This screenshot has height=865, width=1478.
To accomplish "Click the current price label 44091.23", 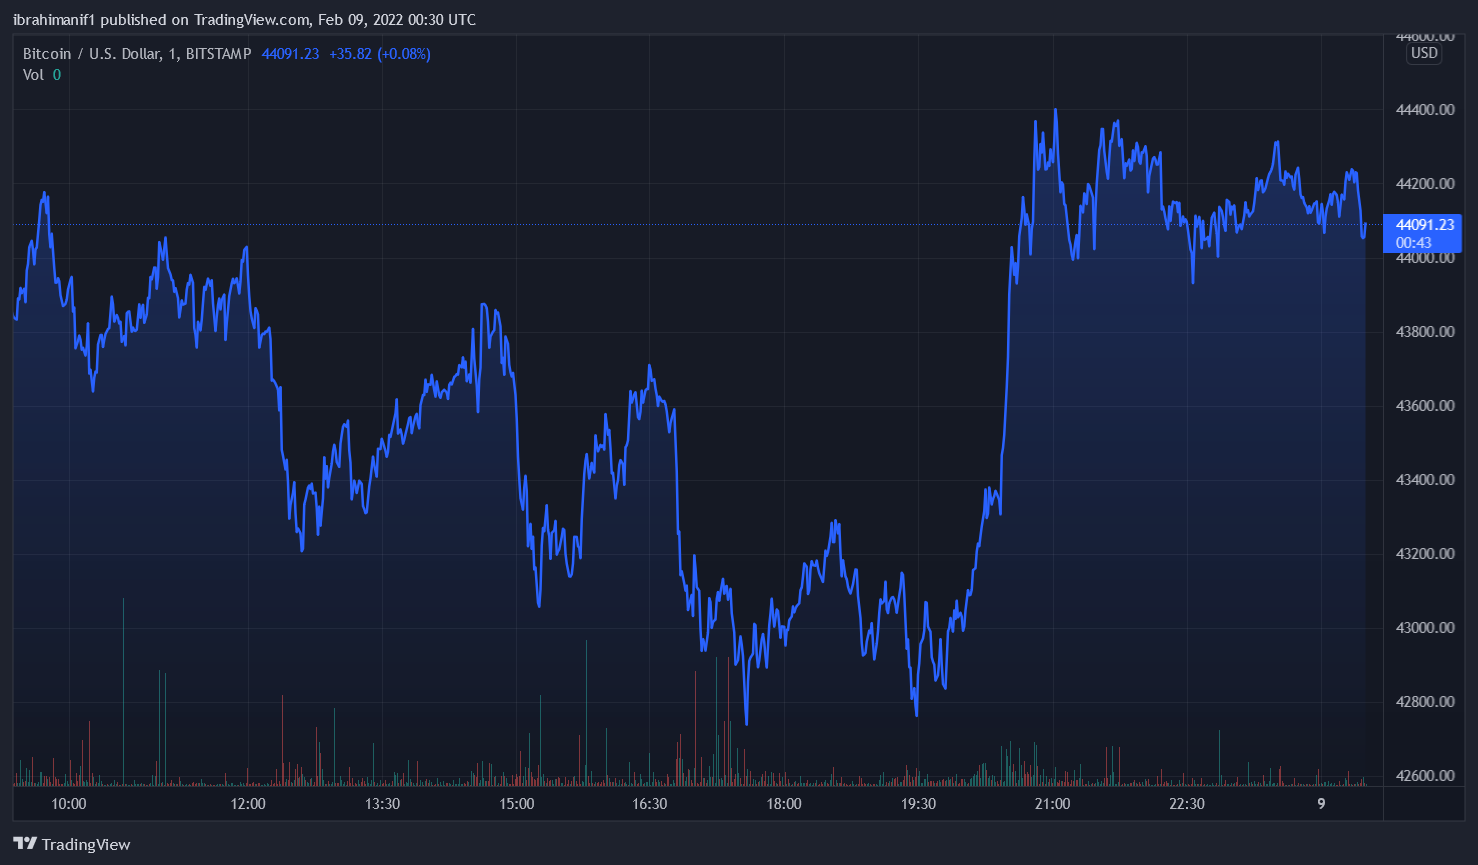I will point(1424,225).
